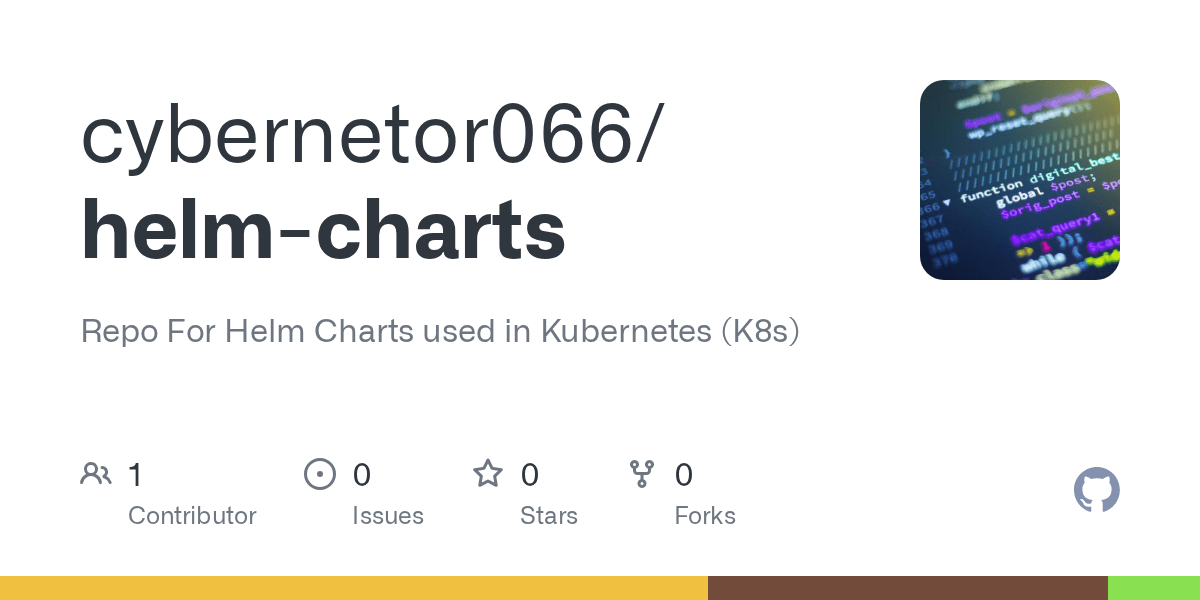The width and height of the screenshot is (1200, 600).
Task: Click the forks count number 0
Action: [x=684, y=475]
